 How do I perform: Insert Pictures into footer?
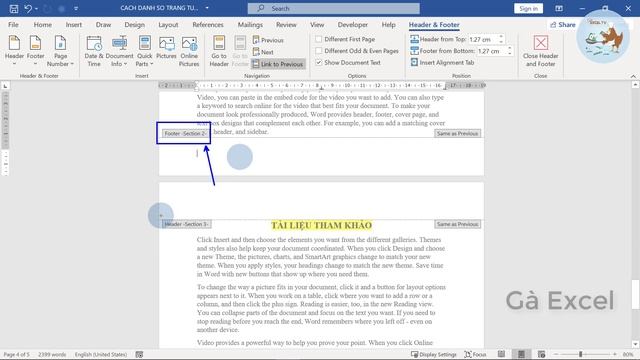pos(167,48)
